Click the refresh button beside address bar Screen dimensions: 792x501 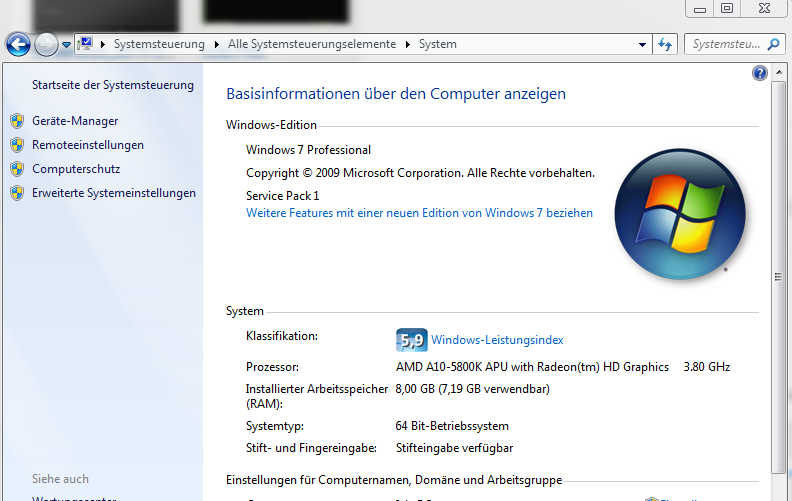(665, 44)
